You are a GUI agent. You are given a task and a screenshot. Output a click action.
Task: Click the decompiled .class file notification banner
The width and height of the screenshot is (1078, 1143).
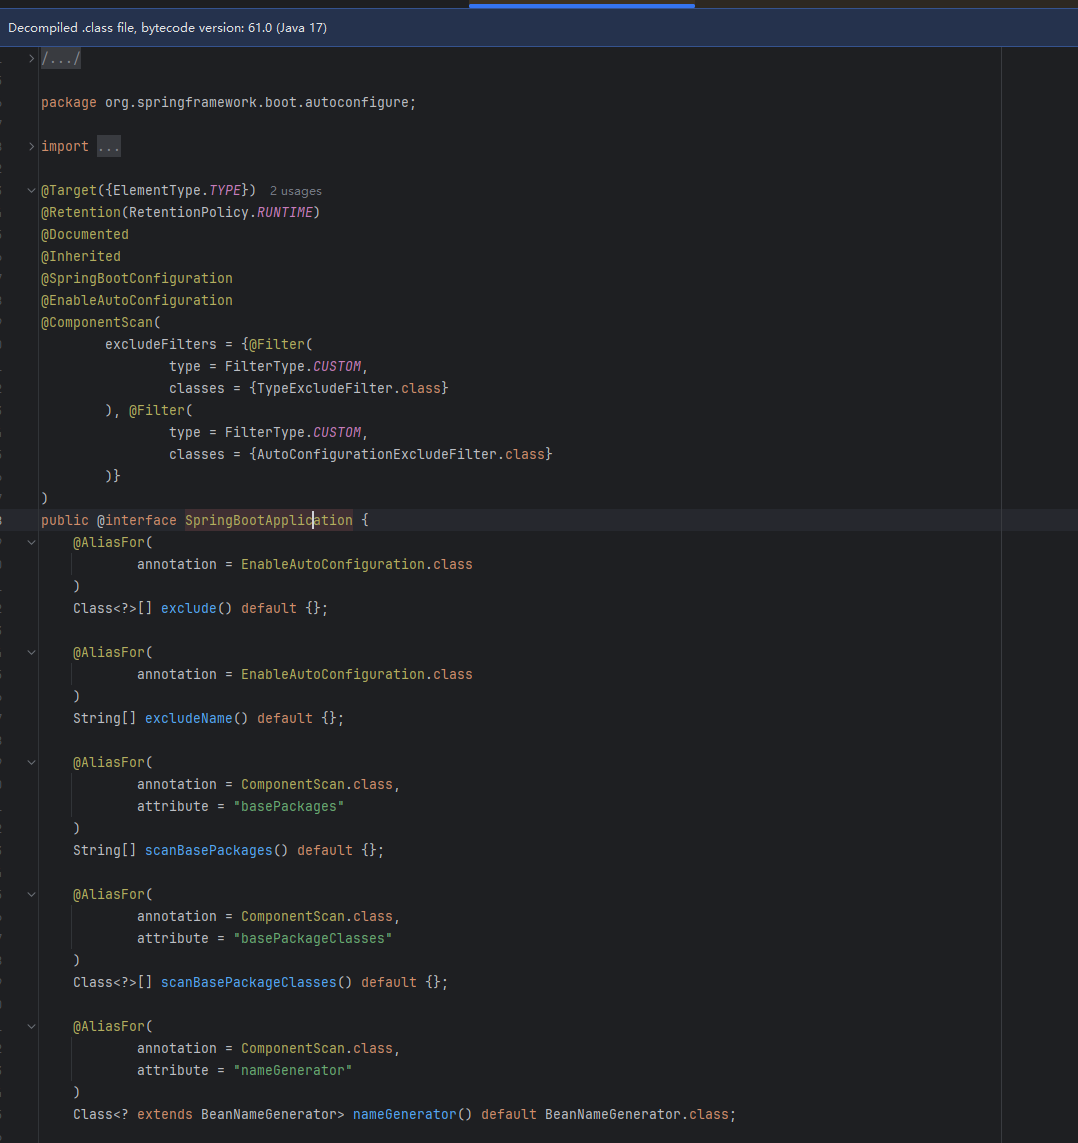point(539,28)
